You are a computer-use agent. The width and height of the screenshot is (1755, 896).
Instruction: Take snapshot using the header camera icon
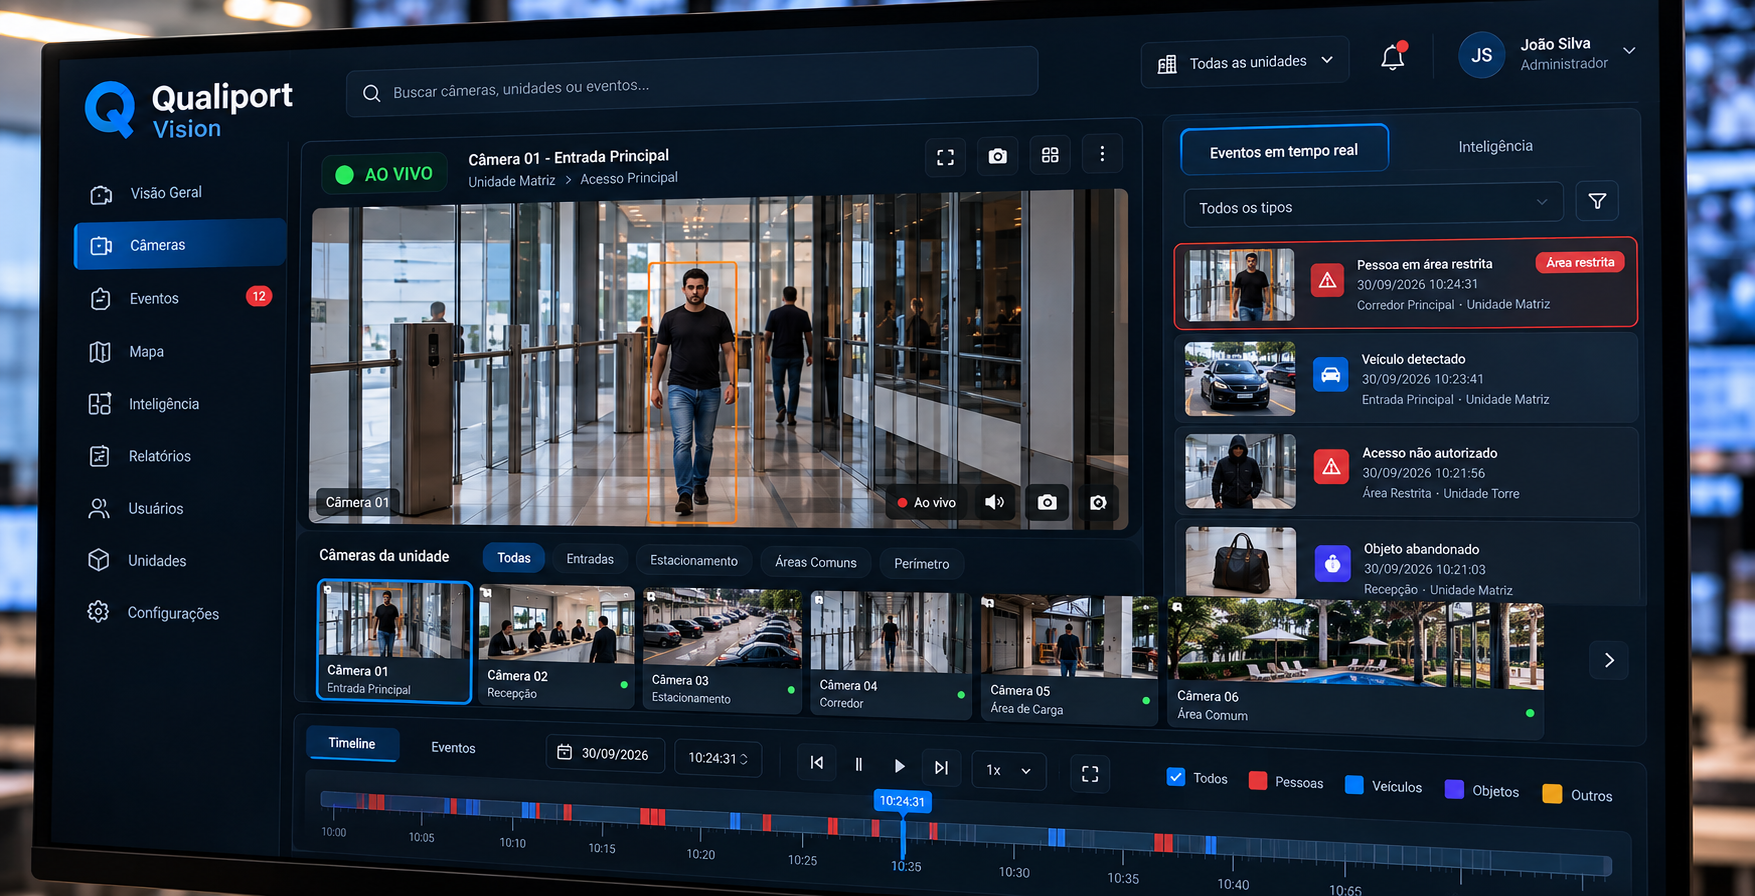997,156
